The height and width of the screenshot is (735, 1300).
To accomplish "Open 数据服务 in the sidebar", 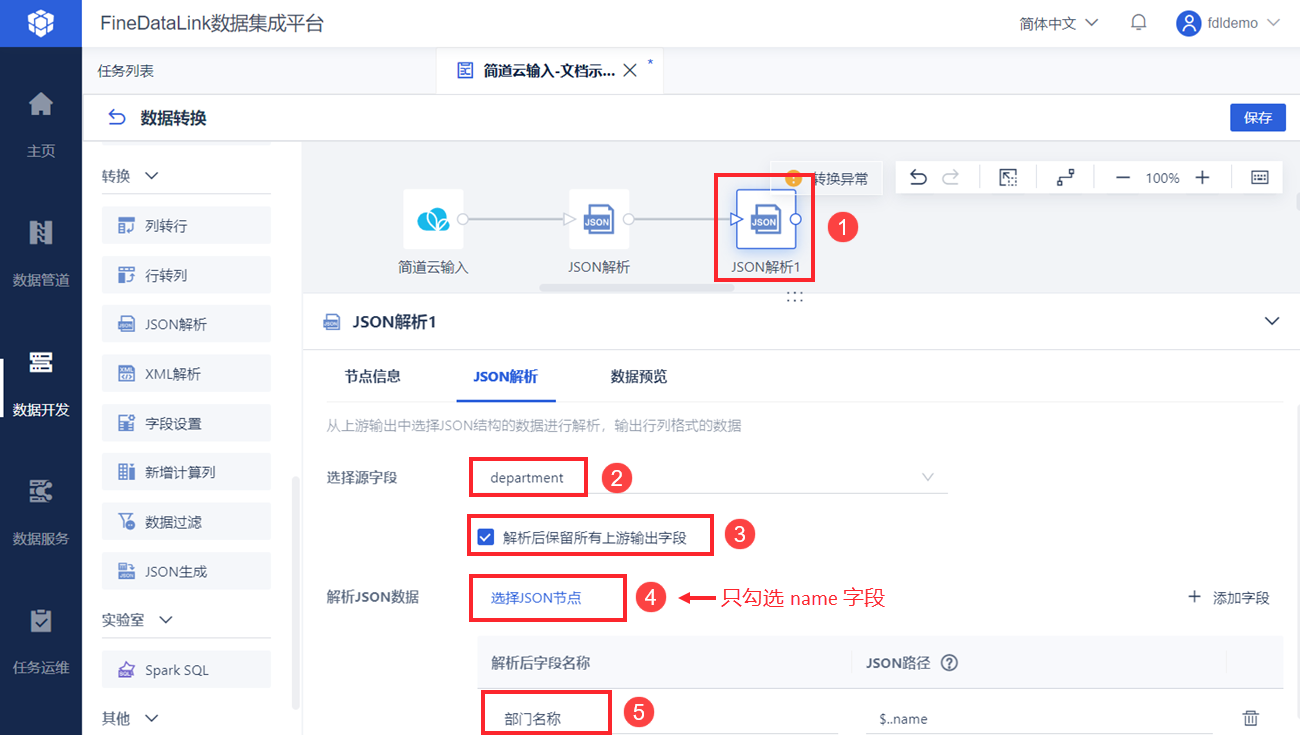I will pyautogui.click(x=41, y=511).
